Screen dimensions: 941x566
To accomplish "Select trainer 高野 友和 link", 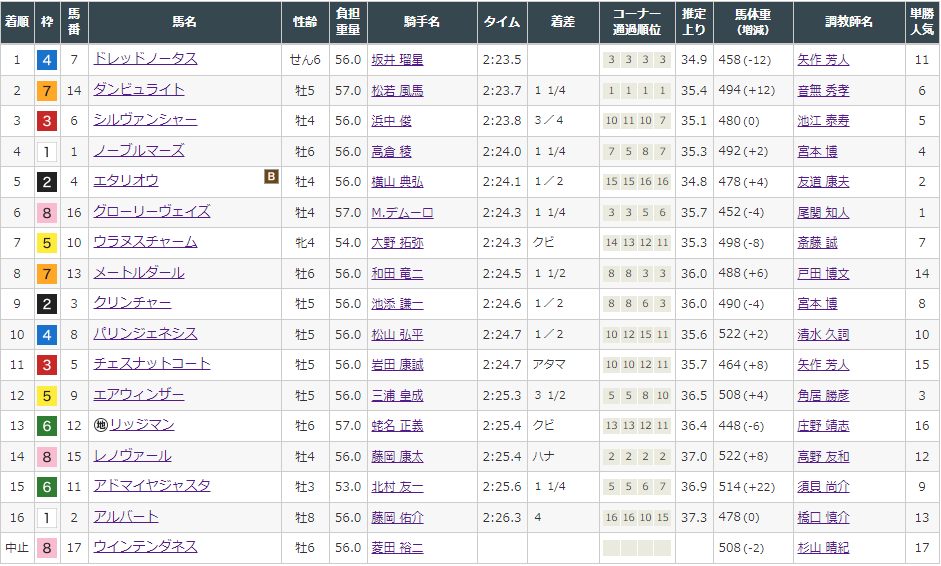I will (823, 457).
